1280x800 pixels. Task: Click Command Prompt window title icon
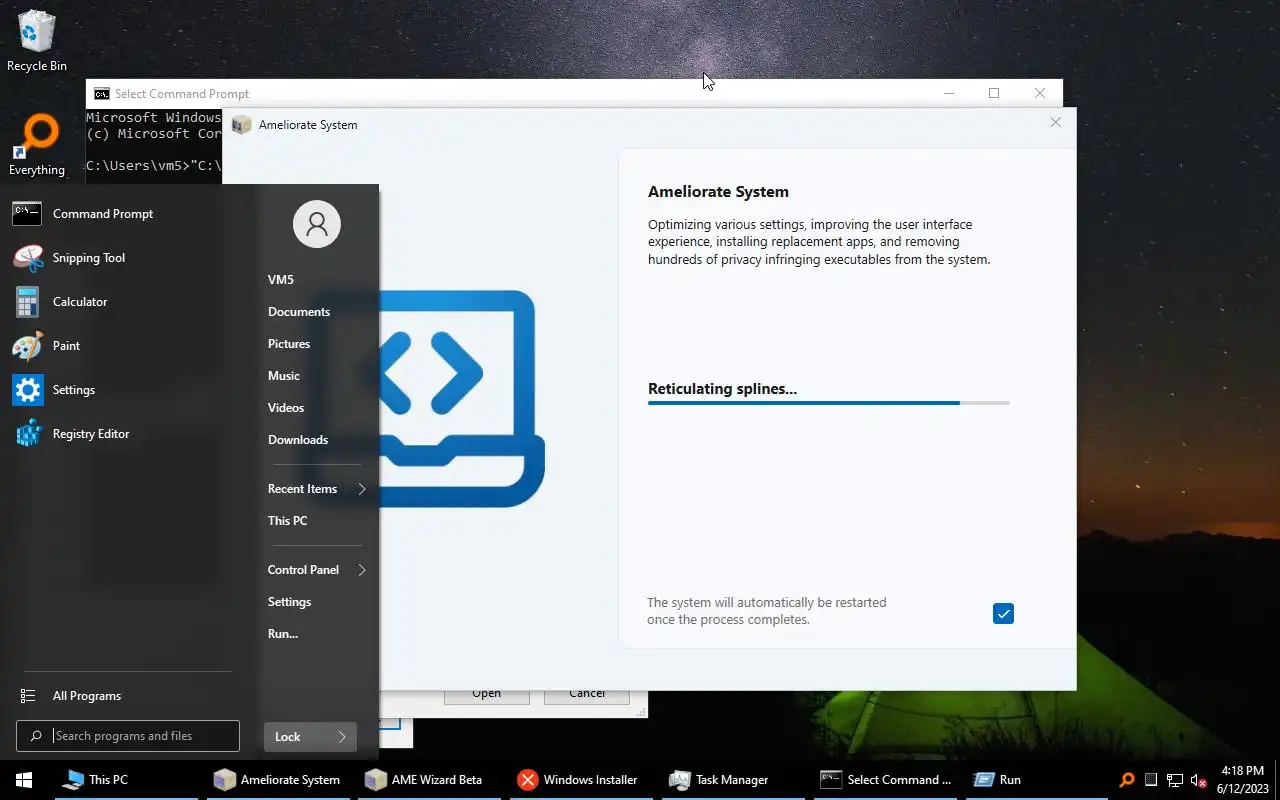[102, 94]
